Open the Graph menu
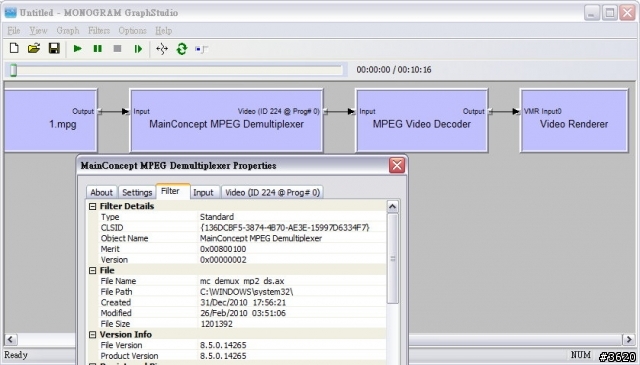 click(x=68, y=31)
